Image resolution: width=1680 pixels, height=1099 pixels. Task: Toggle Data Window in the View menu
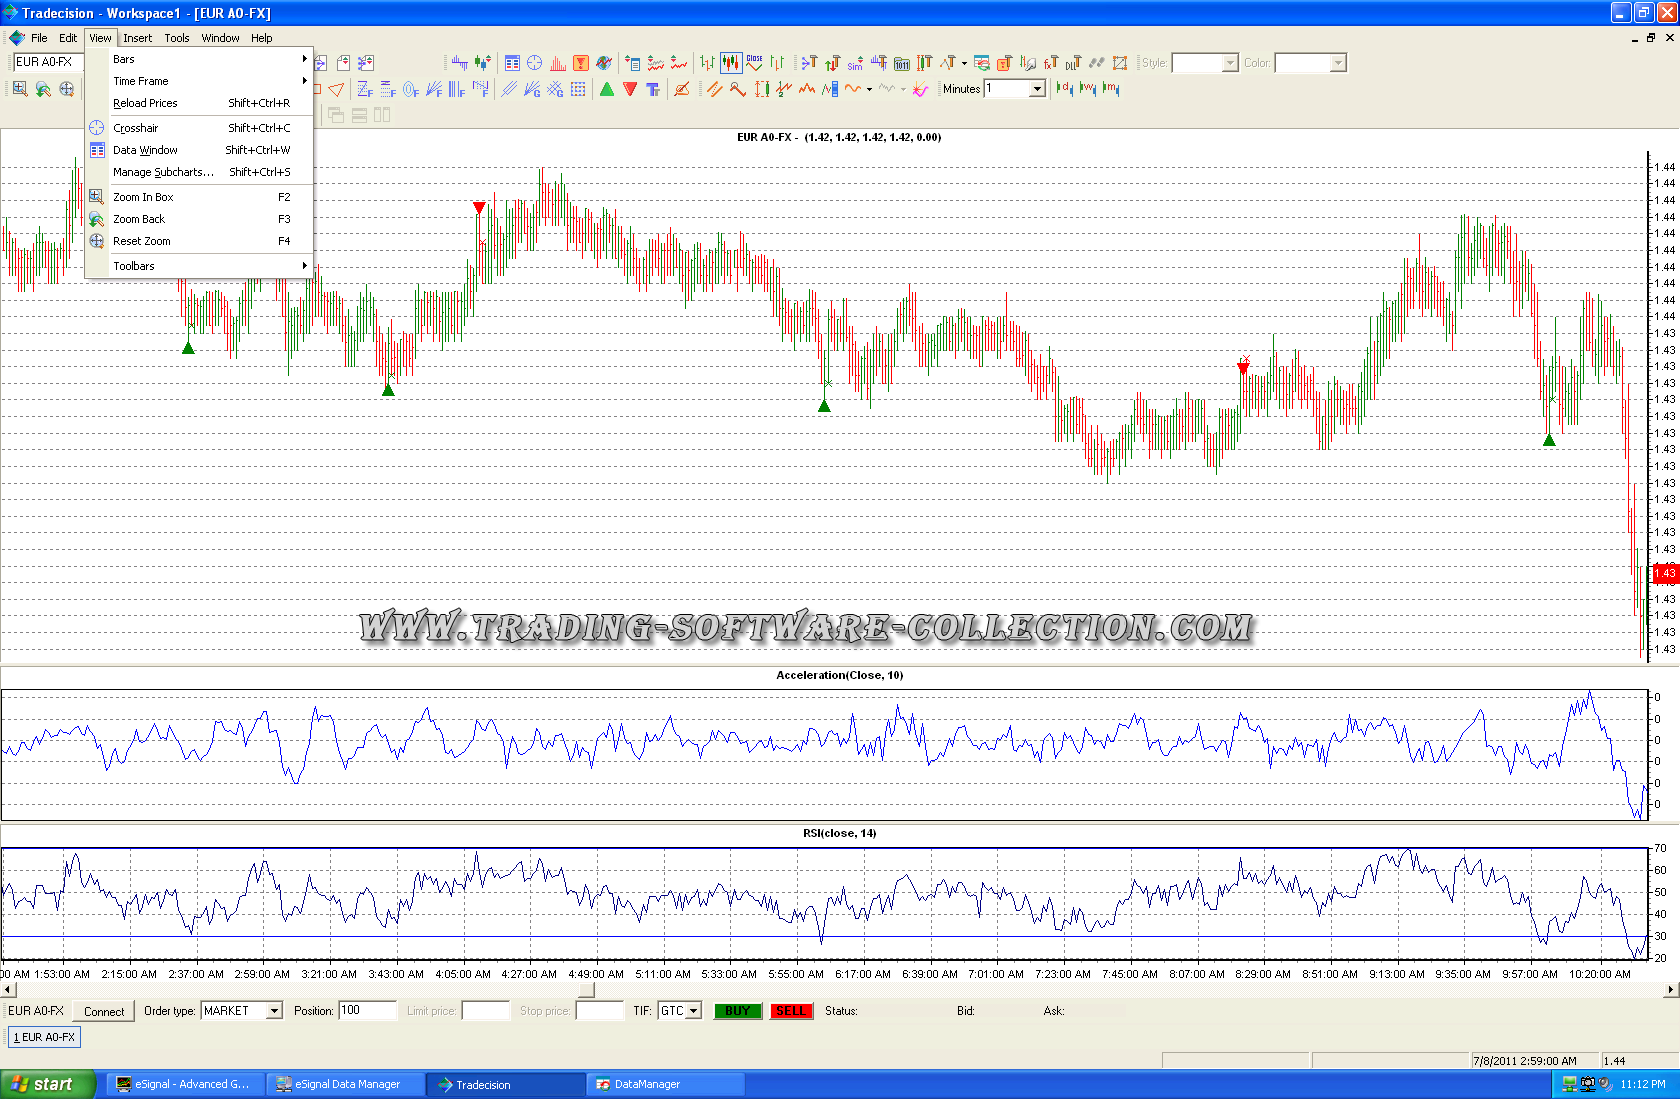click(145, 150)
